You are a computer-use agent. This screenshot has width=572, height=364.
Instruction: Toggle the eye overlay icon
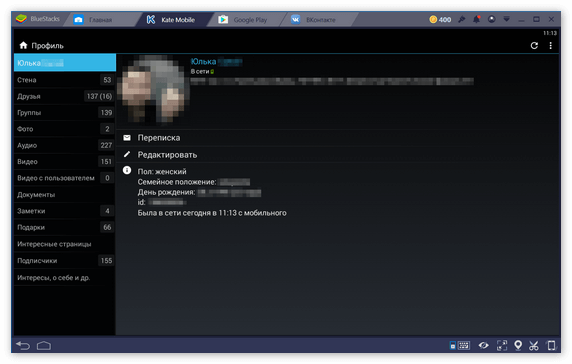[x=484, y=345]
